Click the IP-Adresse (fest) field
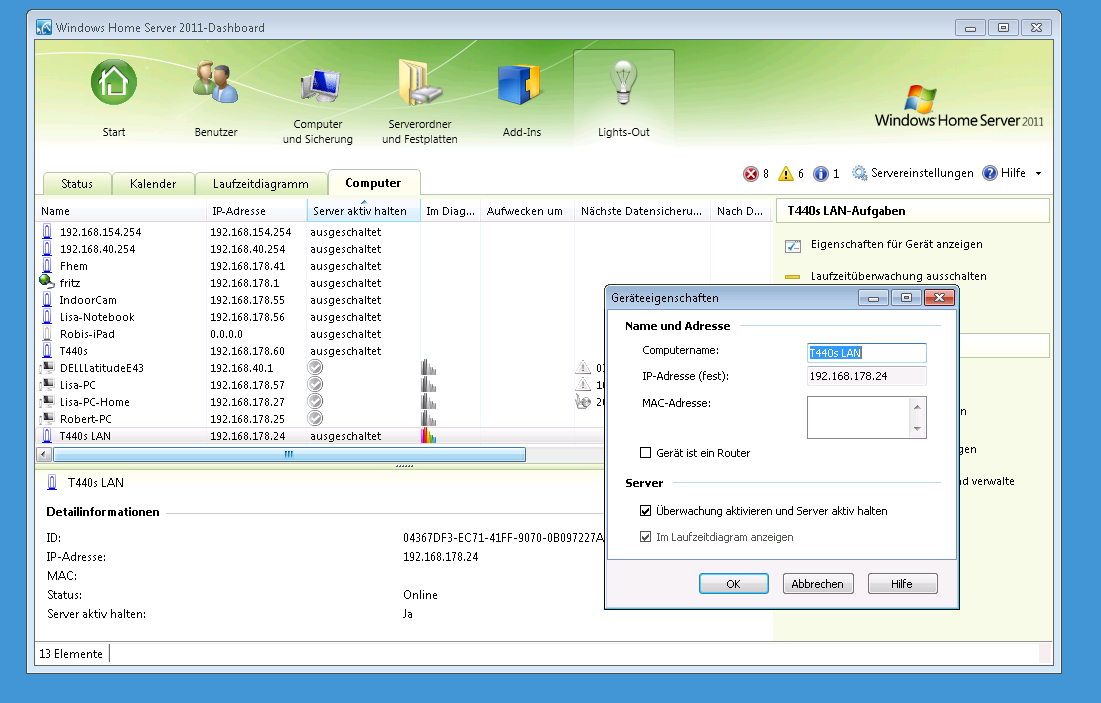 pyautogui.click(x=866, y=376)
